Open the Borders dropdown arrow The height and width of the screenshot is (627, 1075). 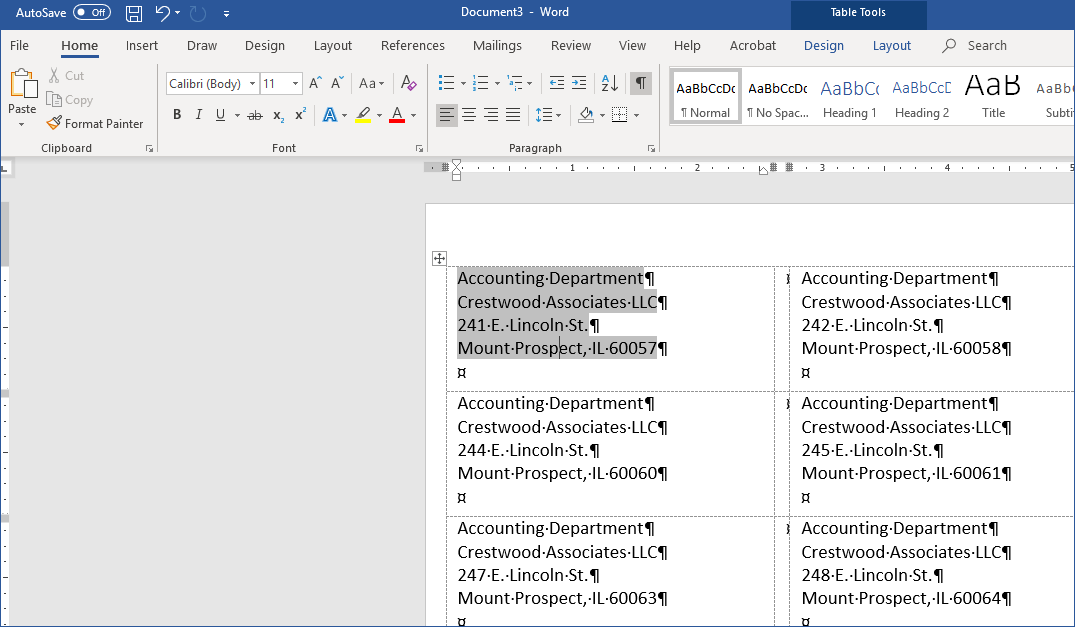tap(636, 115)
